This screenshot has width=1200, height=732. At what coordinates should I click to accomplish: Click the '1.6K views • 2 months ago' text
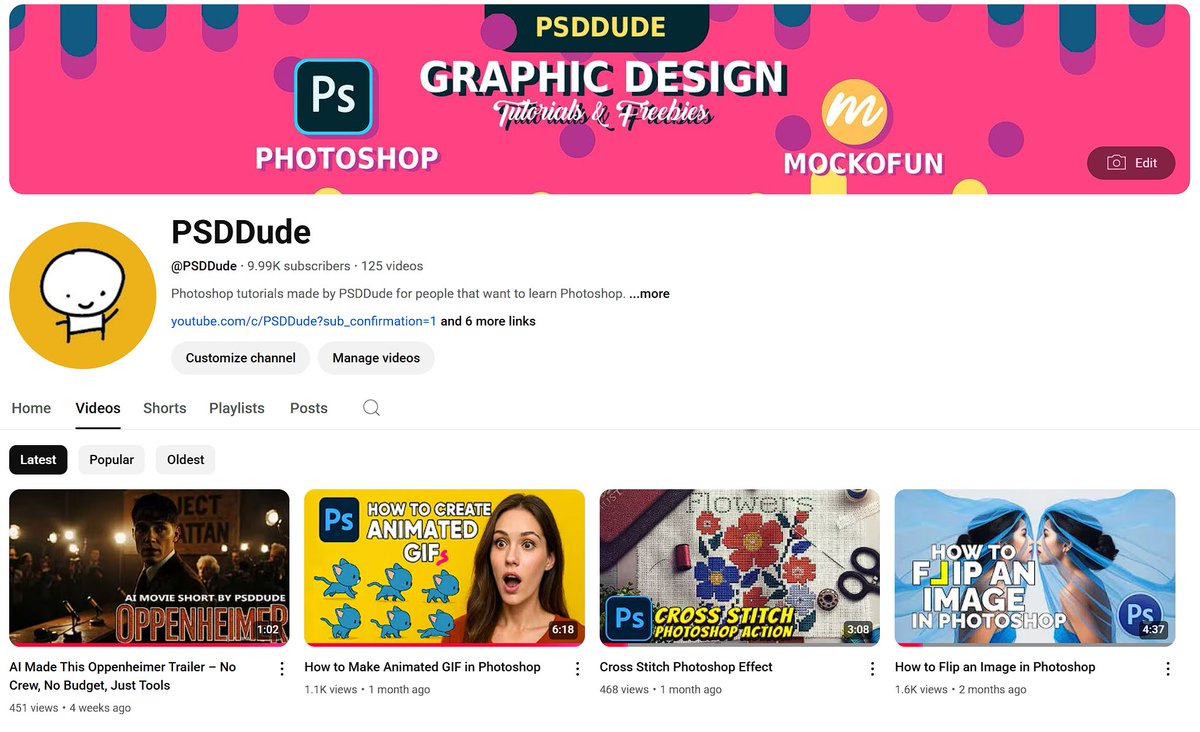click(x=960, y=690)
